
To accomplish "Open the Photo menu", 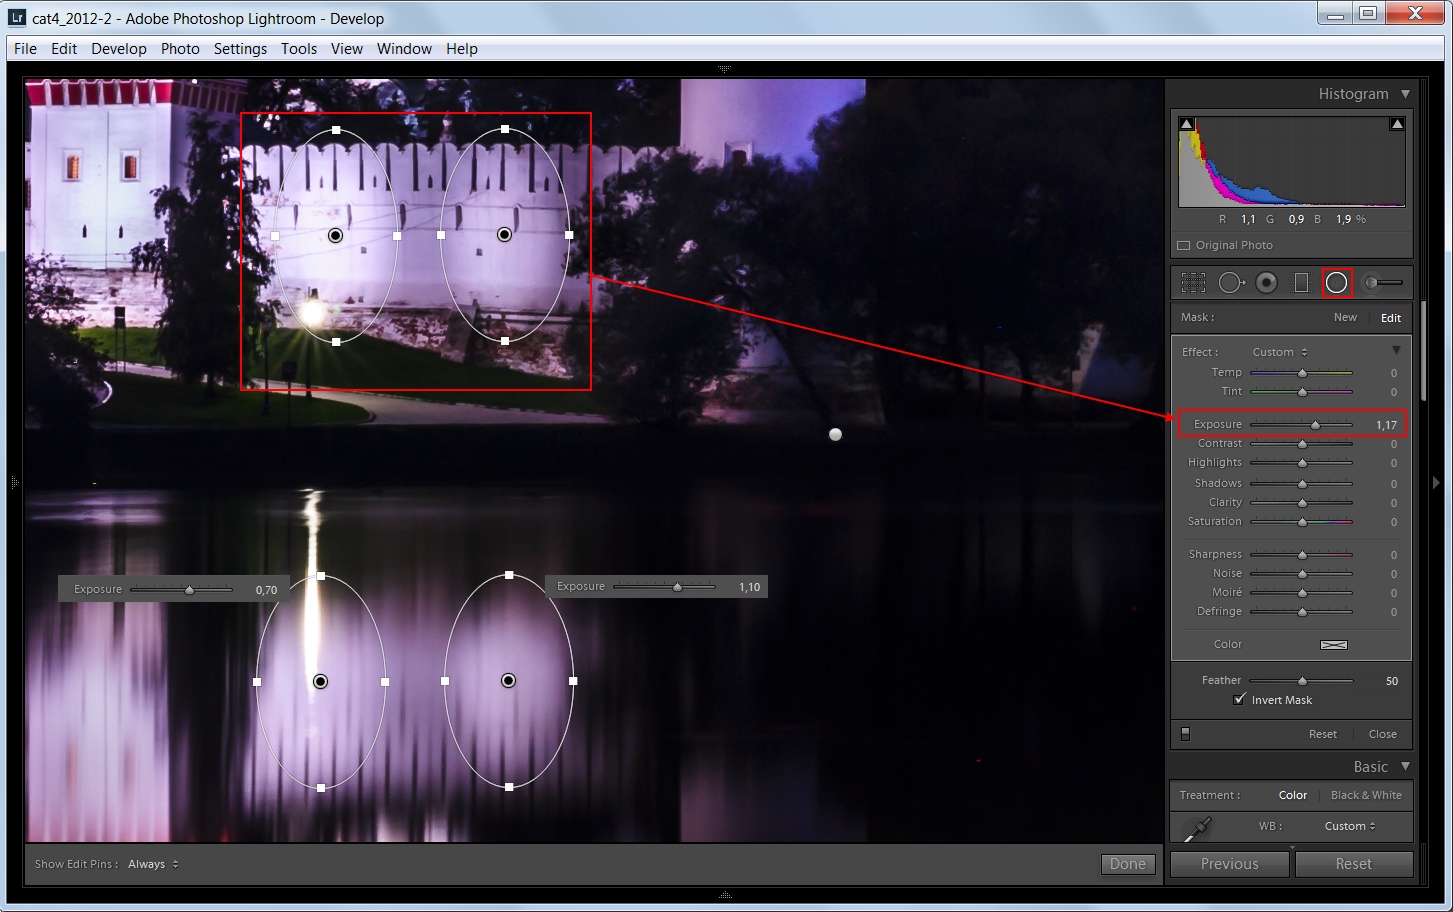I will click(180, 48).
